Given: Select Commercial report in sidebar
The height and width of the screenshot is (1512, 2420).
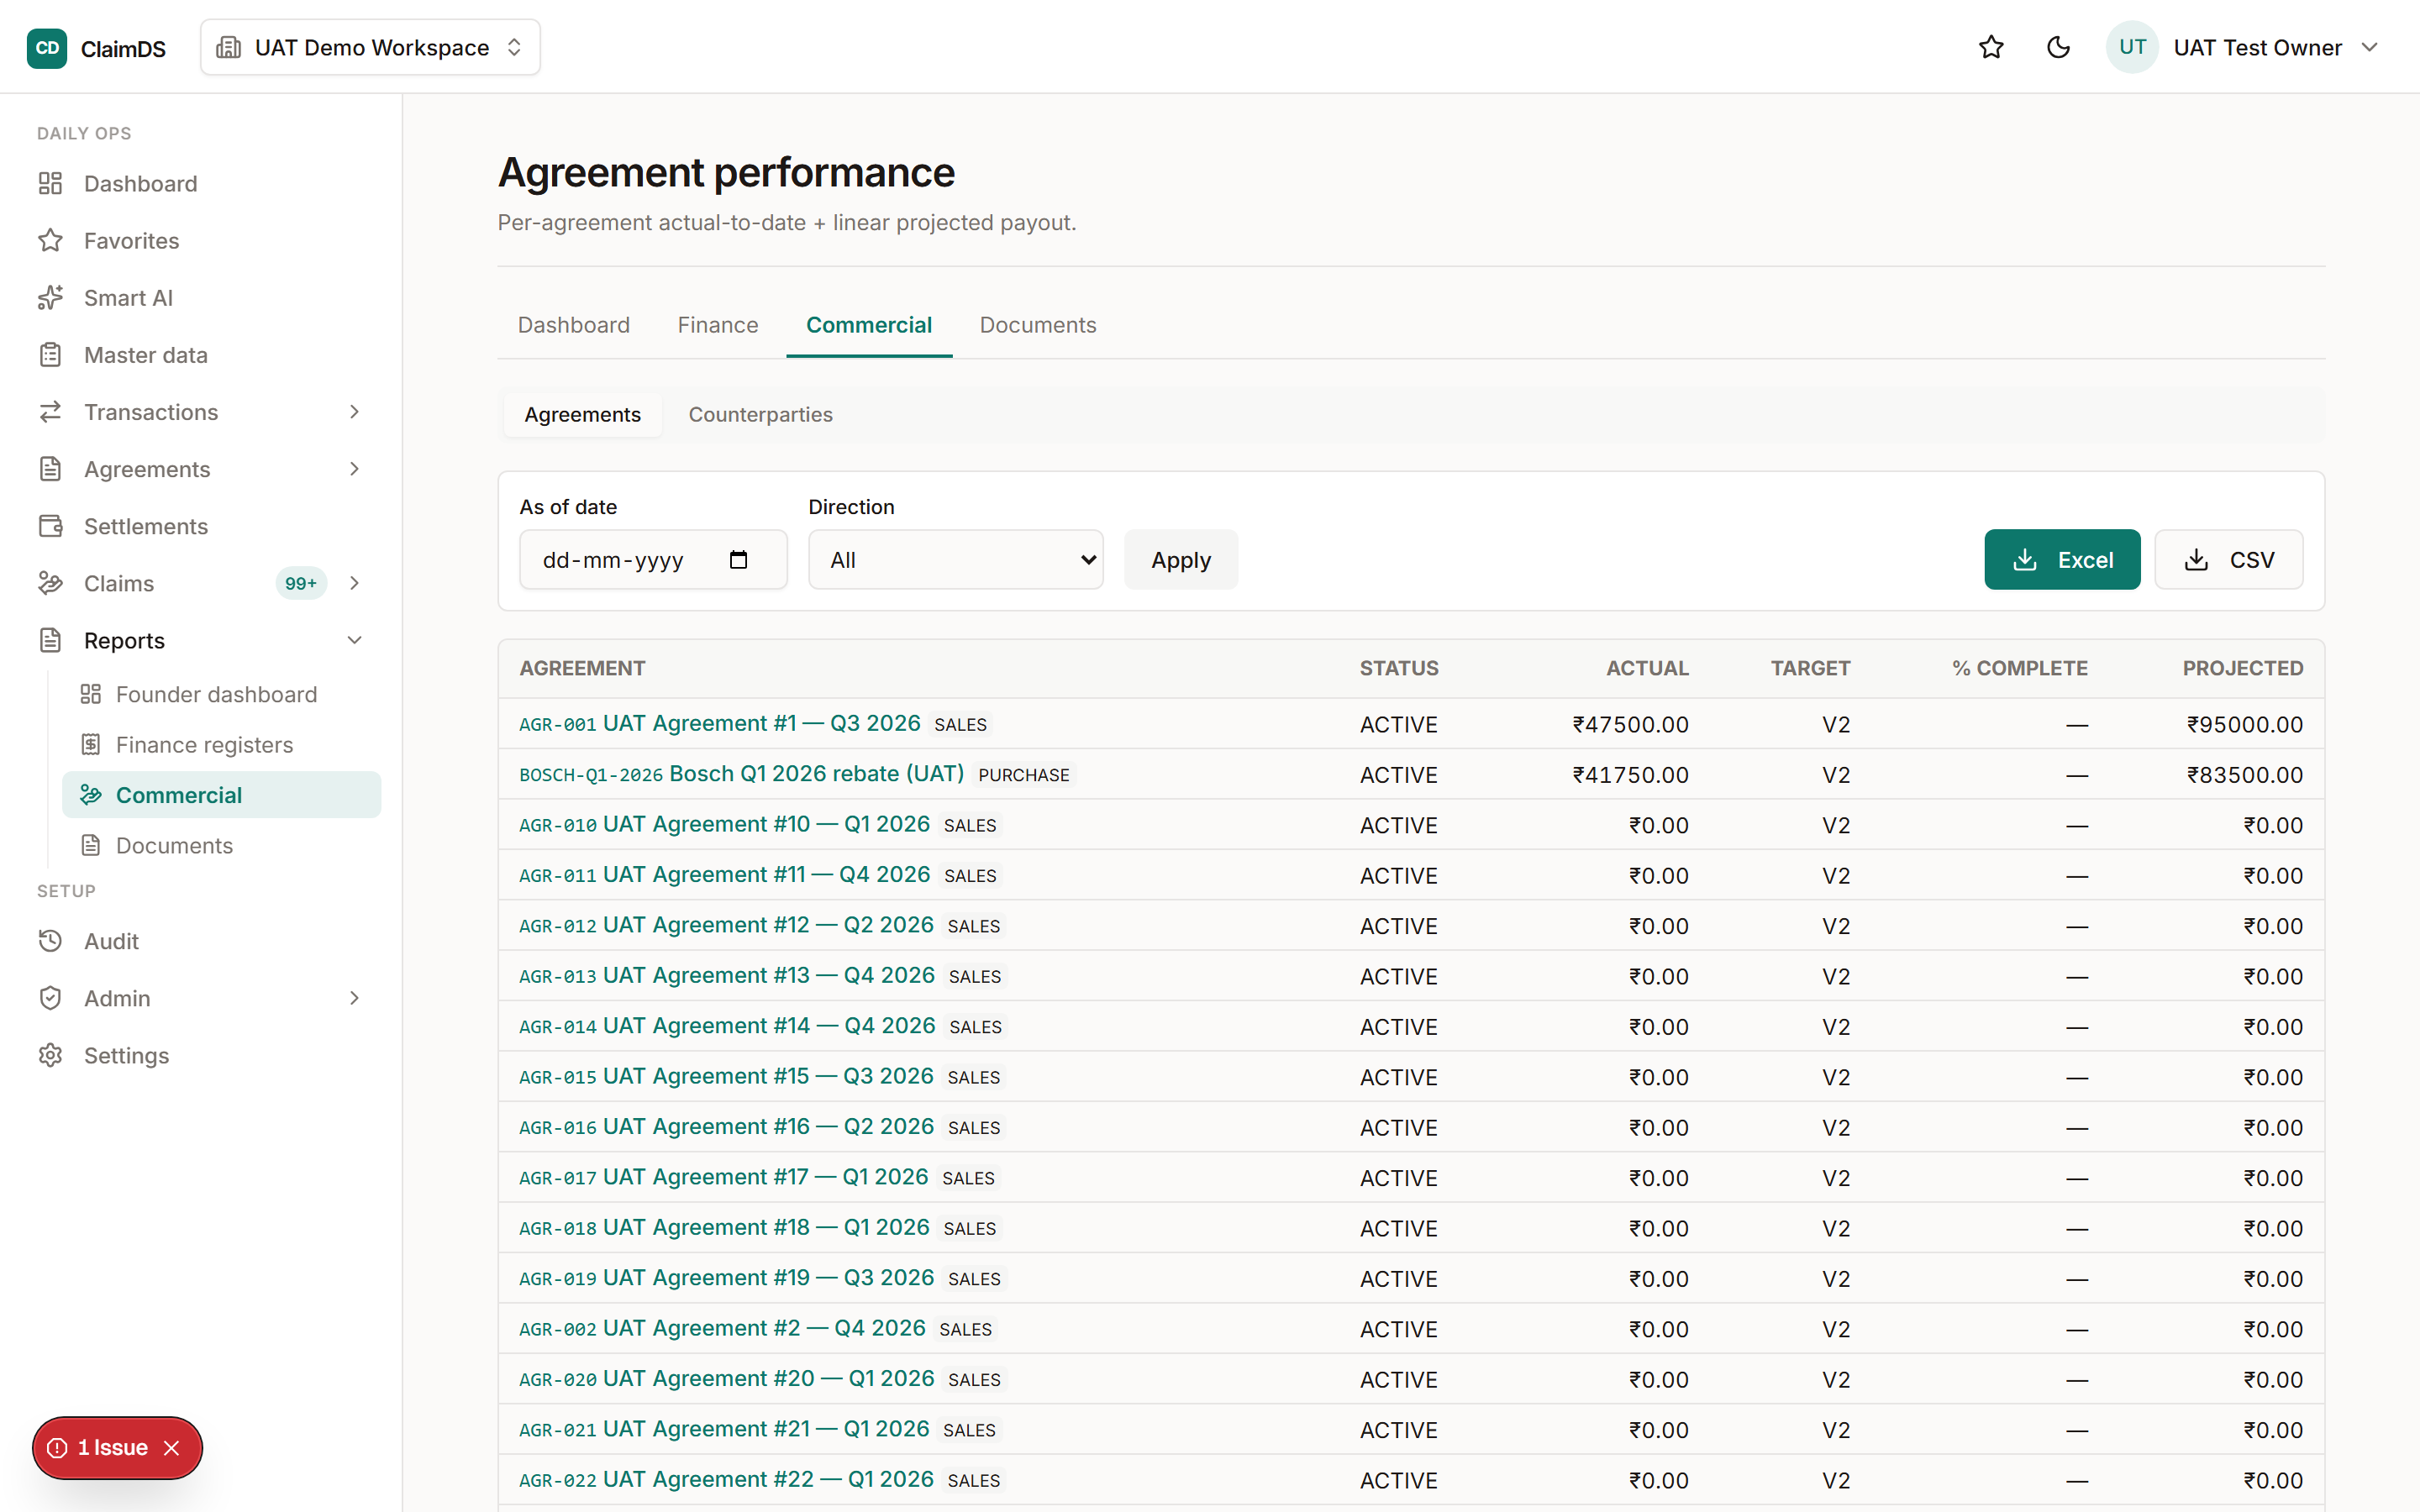Looking at the screenshot, I should [222, 795].
